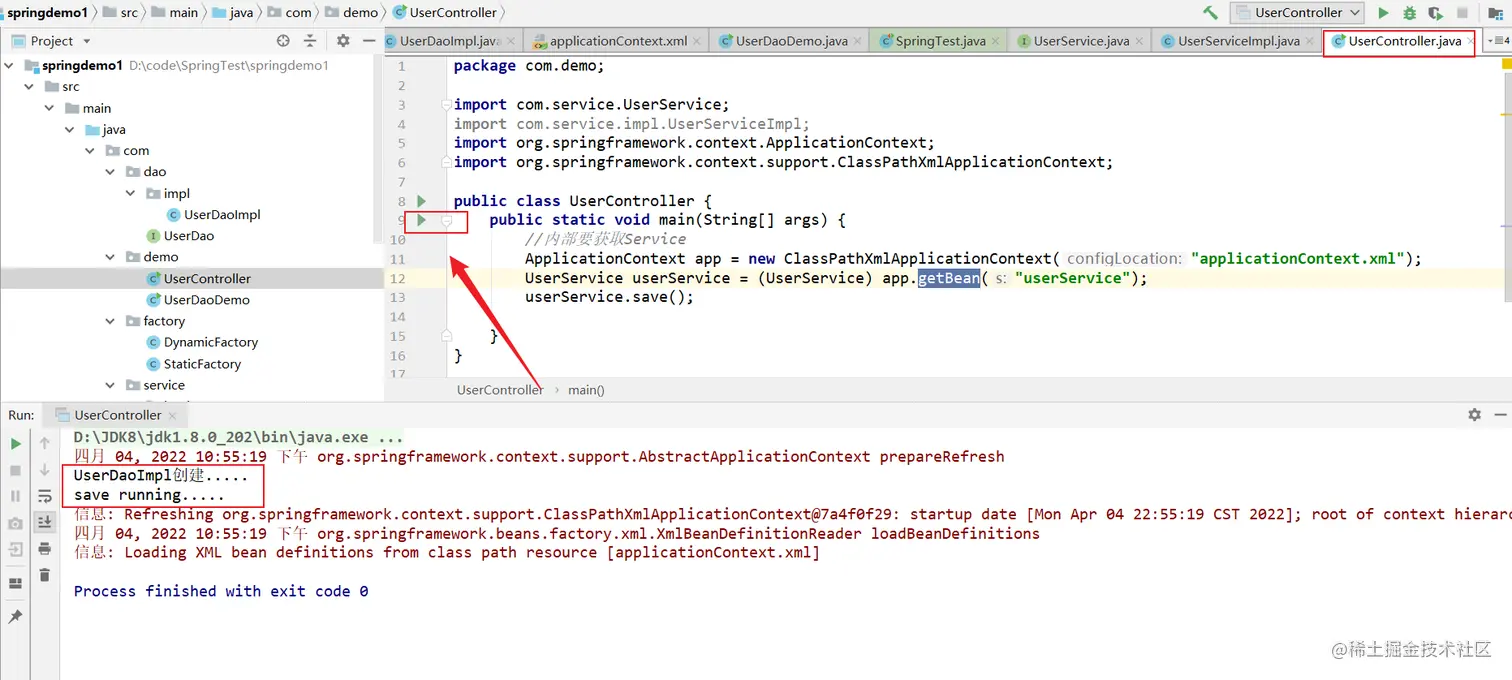Fold the import block in gutter
Viewport: 1512px width, 680px height.
[x=447, y=104]
